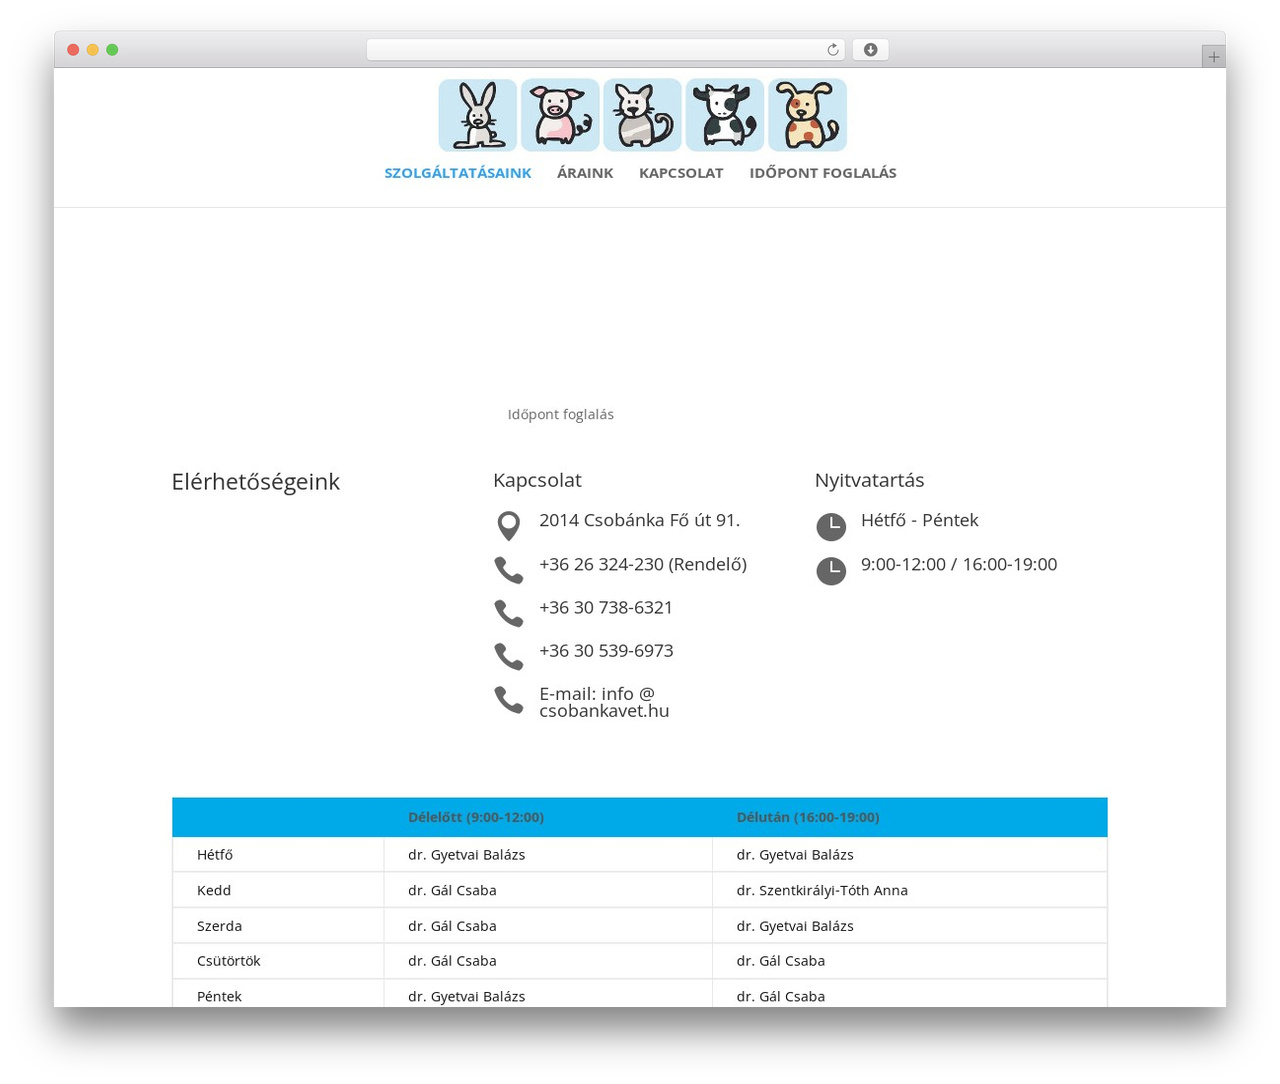The height and width of the screenshot is (1084, 1280).
Task: Click the phone icon beside +36 30 539-6973
Action: [x=509, y=656]
